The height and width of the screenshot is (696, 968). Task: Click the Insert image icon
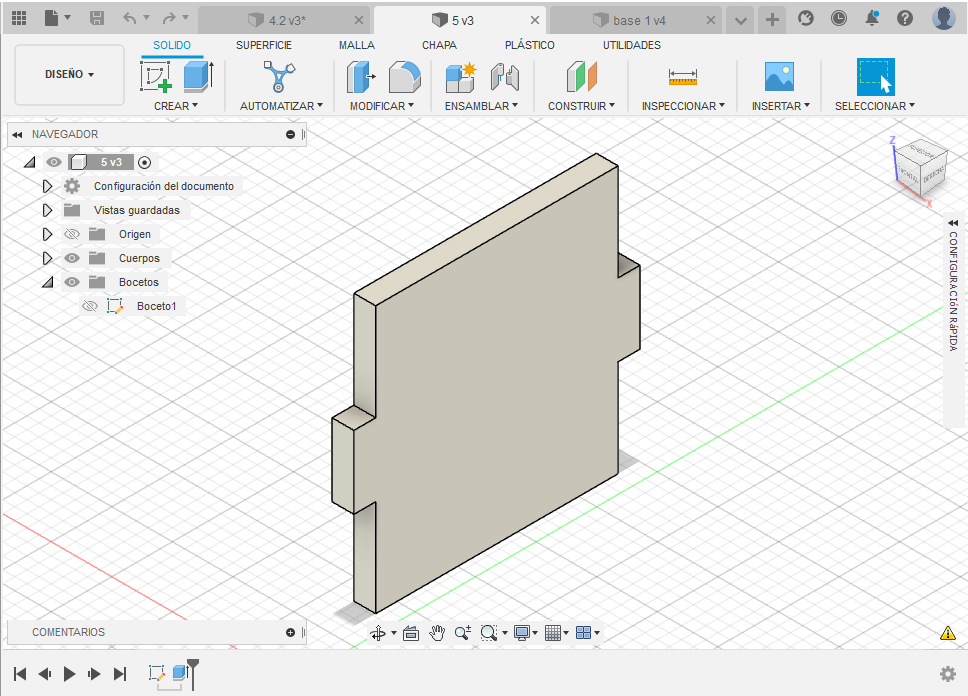tap(779, 77)
